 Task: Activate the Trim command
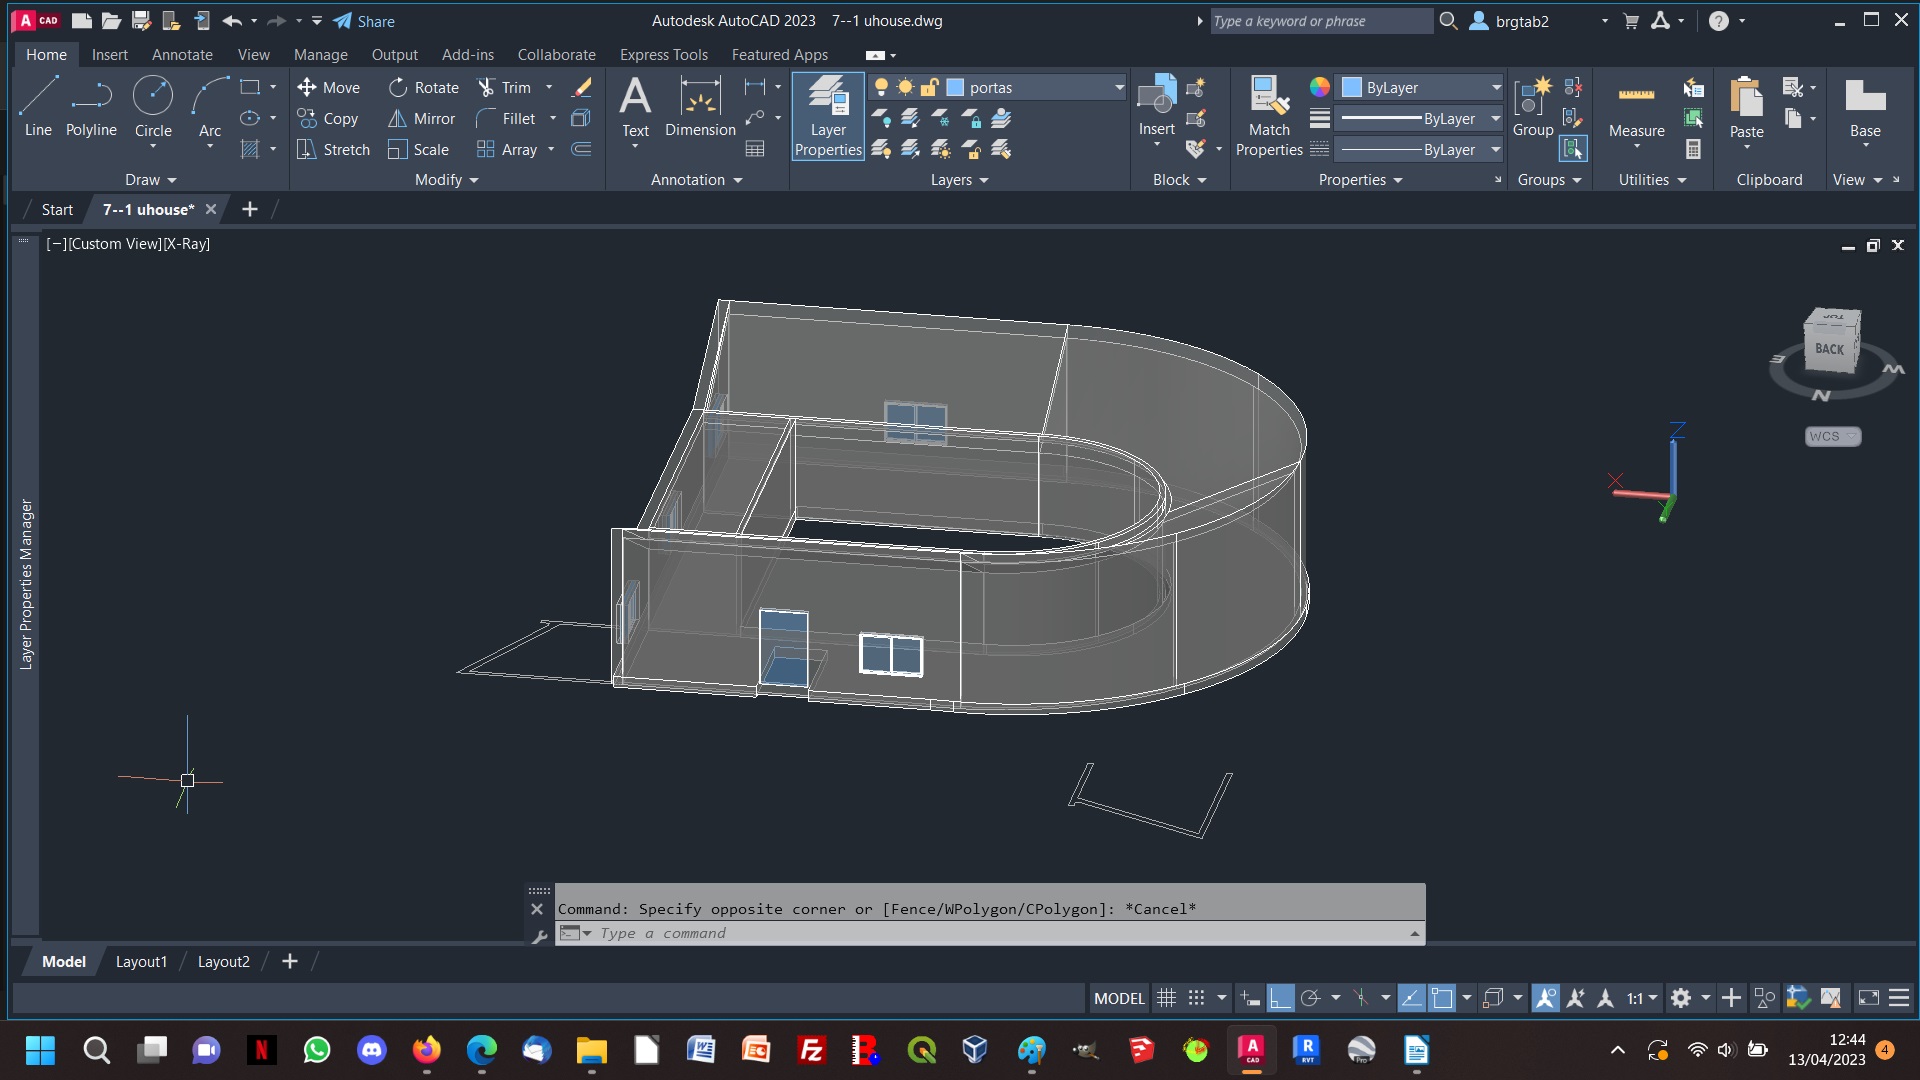tap(504, 88)
